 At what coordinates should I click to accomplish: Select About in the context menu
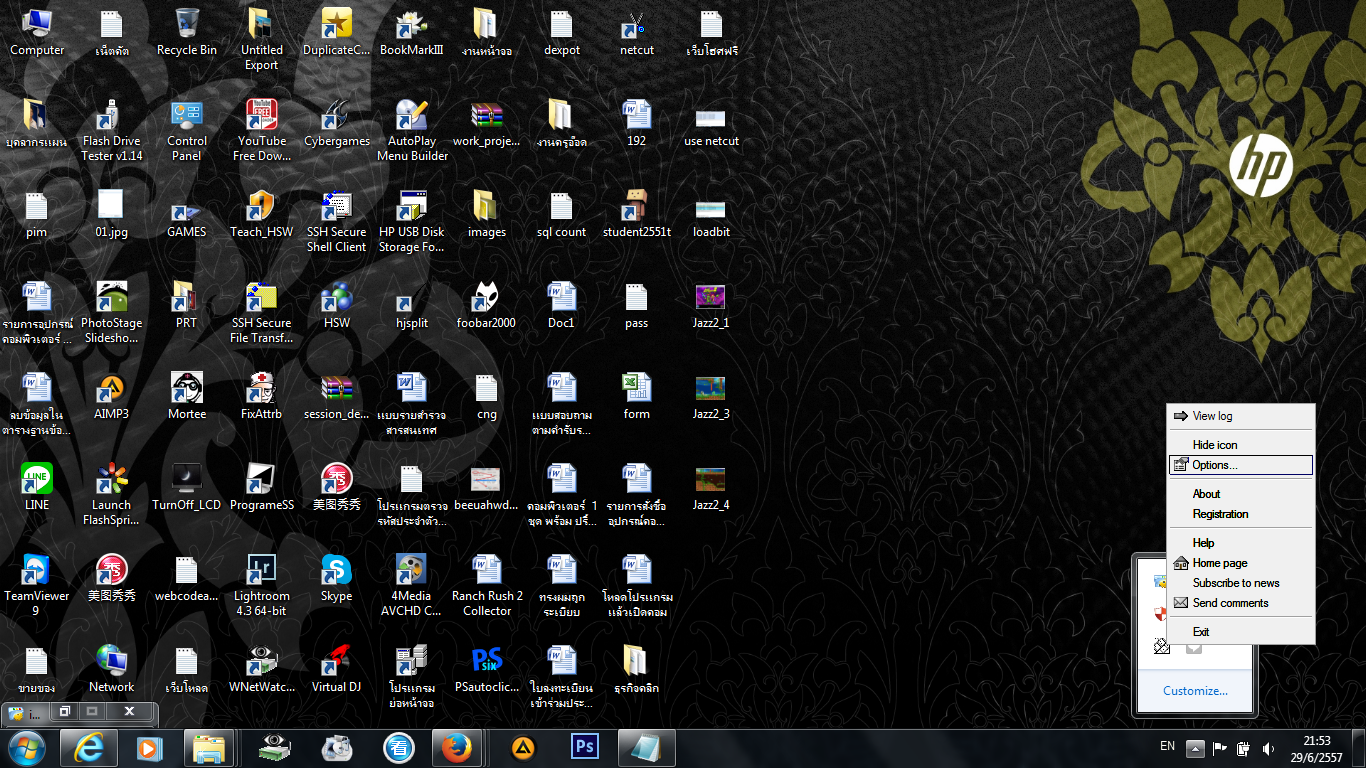point(1240,494)
